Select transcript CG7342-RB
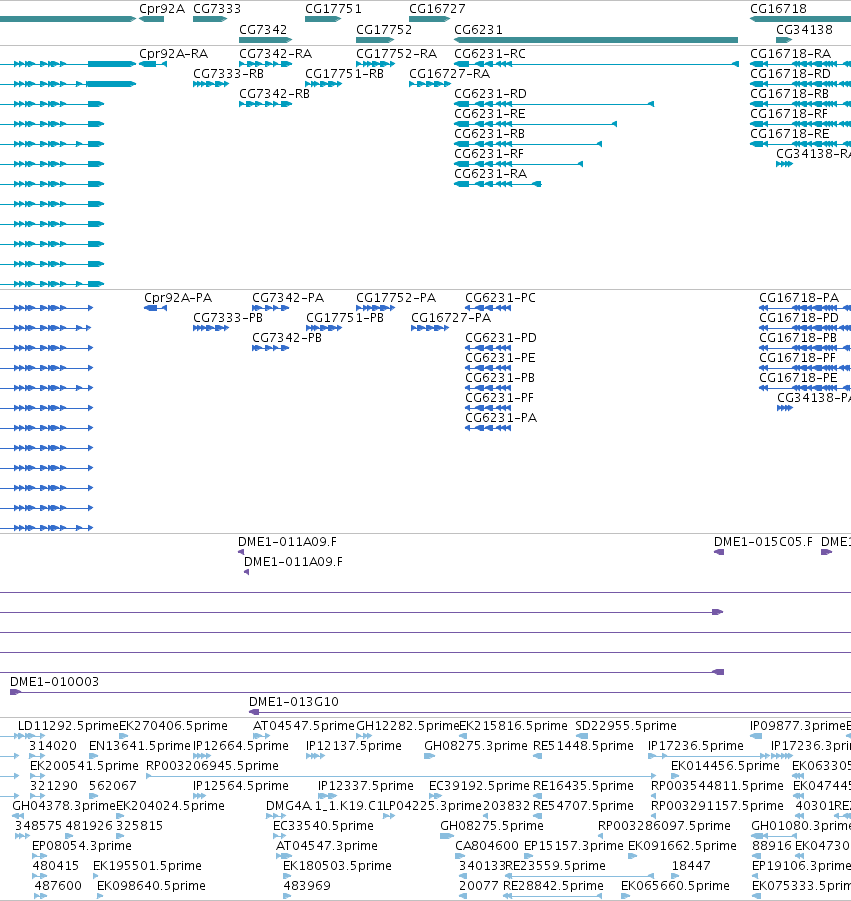Screen dimensions: 851x901 [274, 94]
